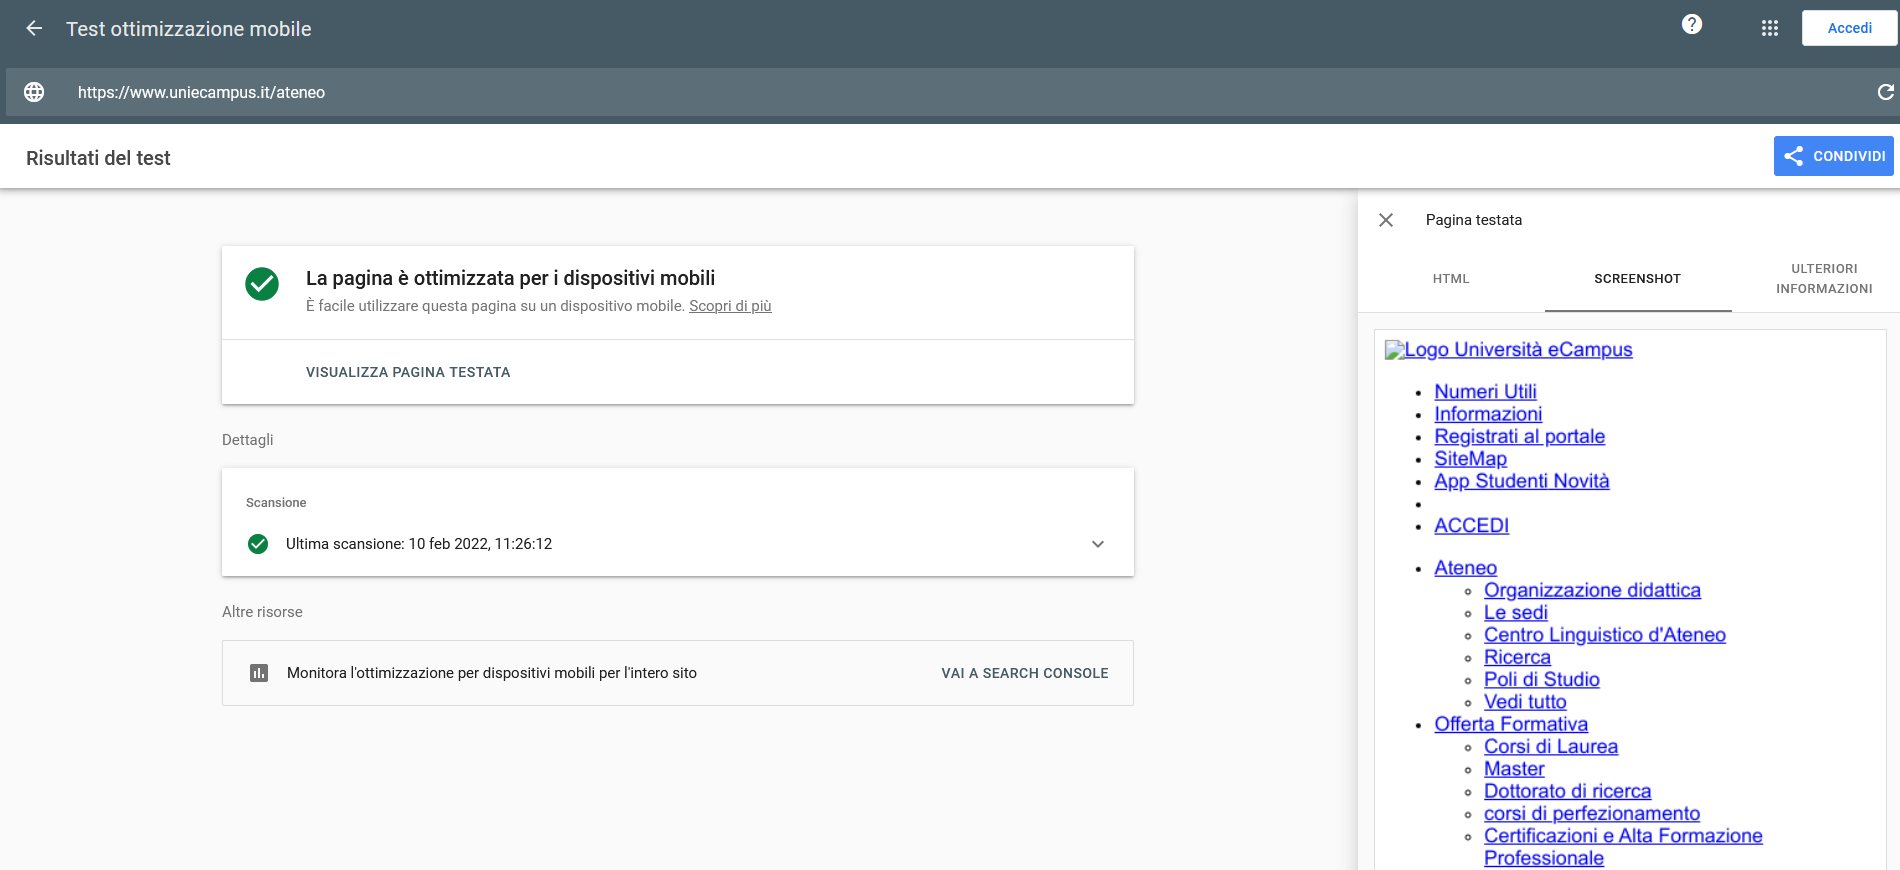Select the Screenshot tab
Image resolution: width=1900 pixels, height=870 pixels.
pyautogui.click(x=1637, y=279)
